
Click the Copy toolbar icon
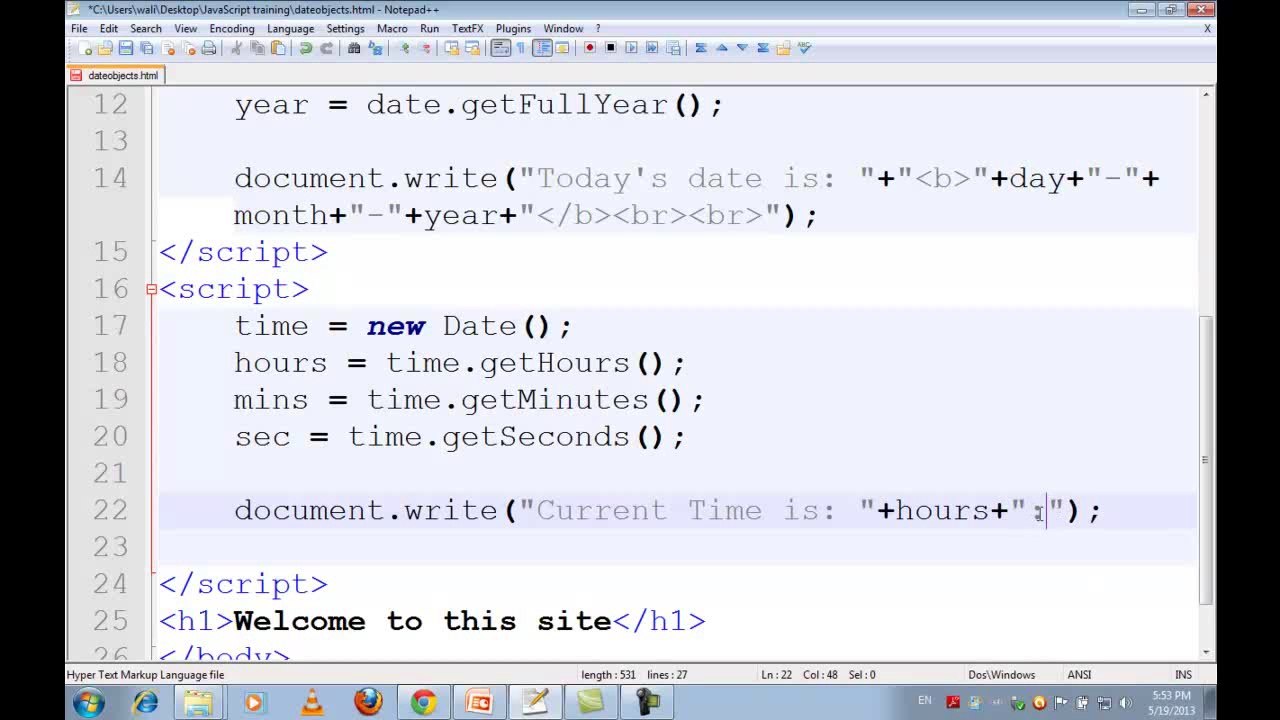tap(257, 48)
